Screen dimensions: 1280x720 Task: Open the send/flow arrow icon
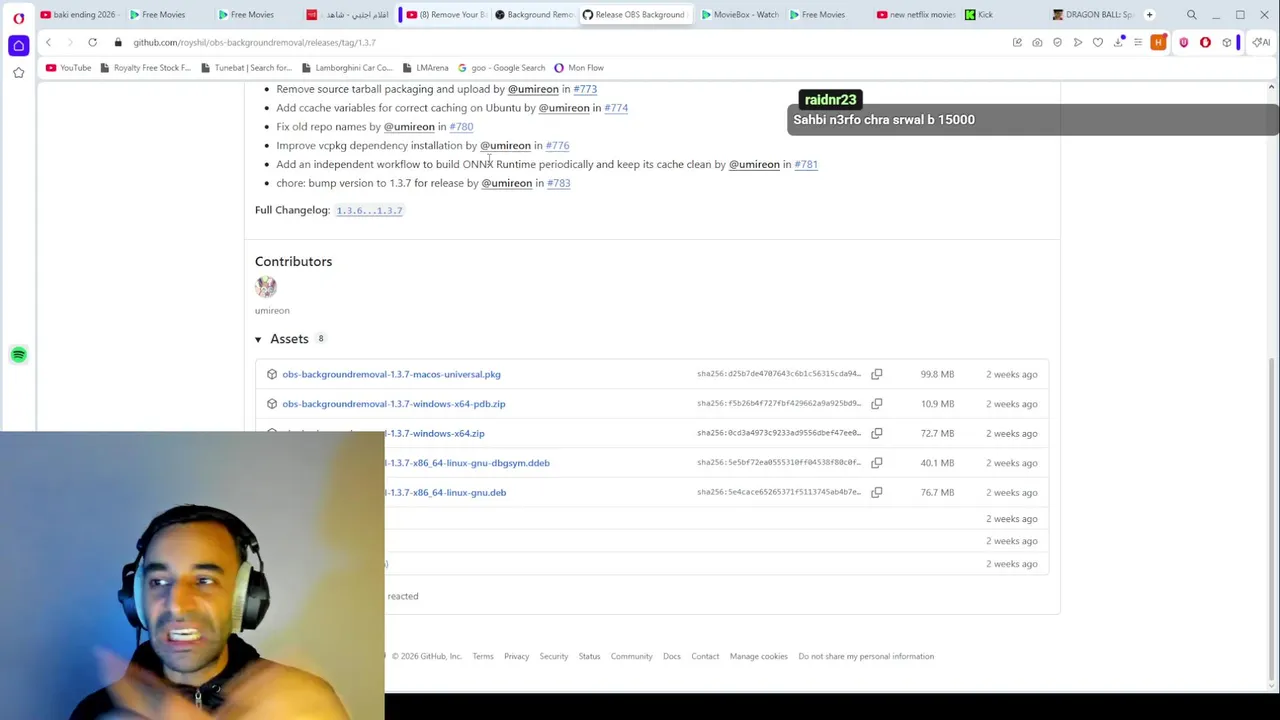coord(1077,42)
